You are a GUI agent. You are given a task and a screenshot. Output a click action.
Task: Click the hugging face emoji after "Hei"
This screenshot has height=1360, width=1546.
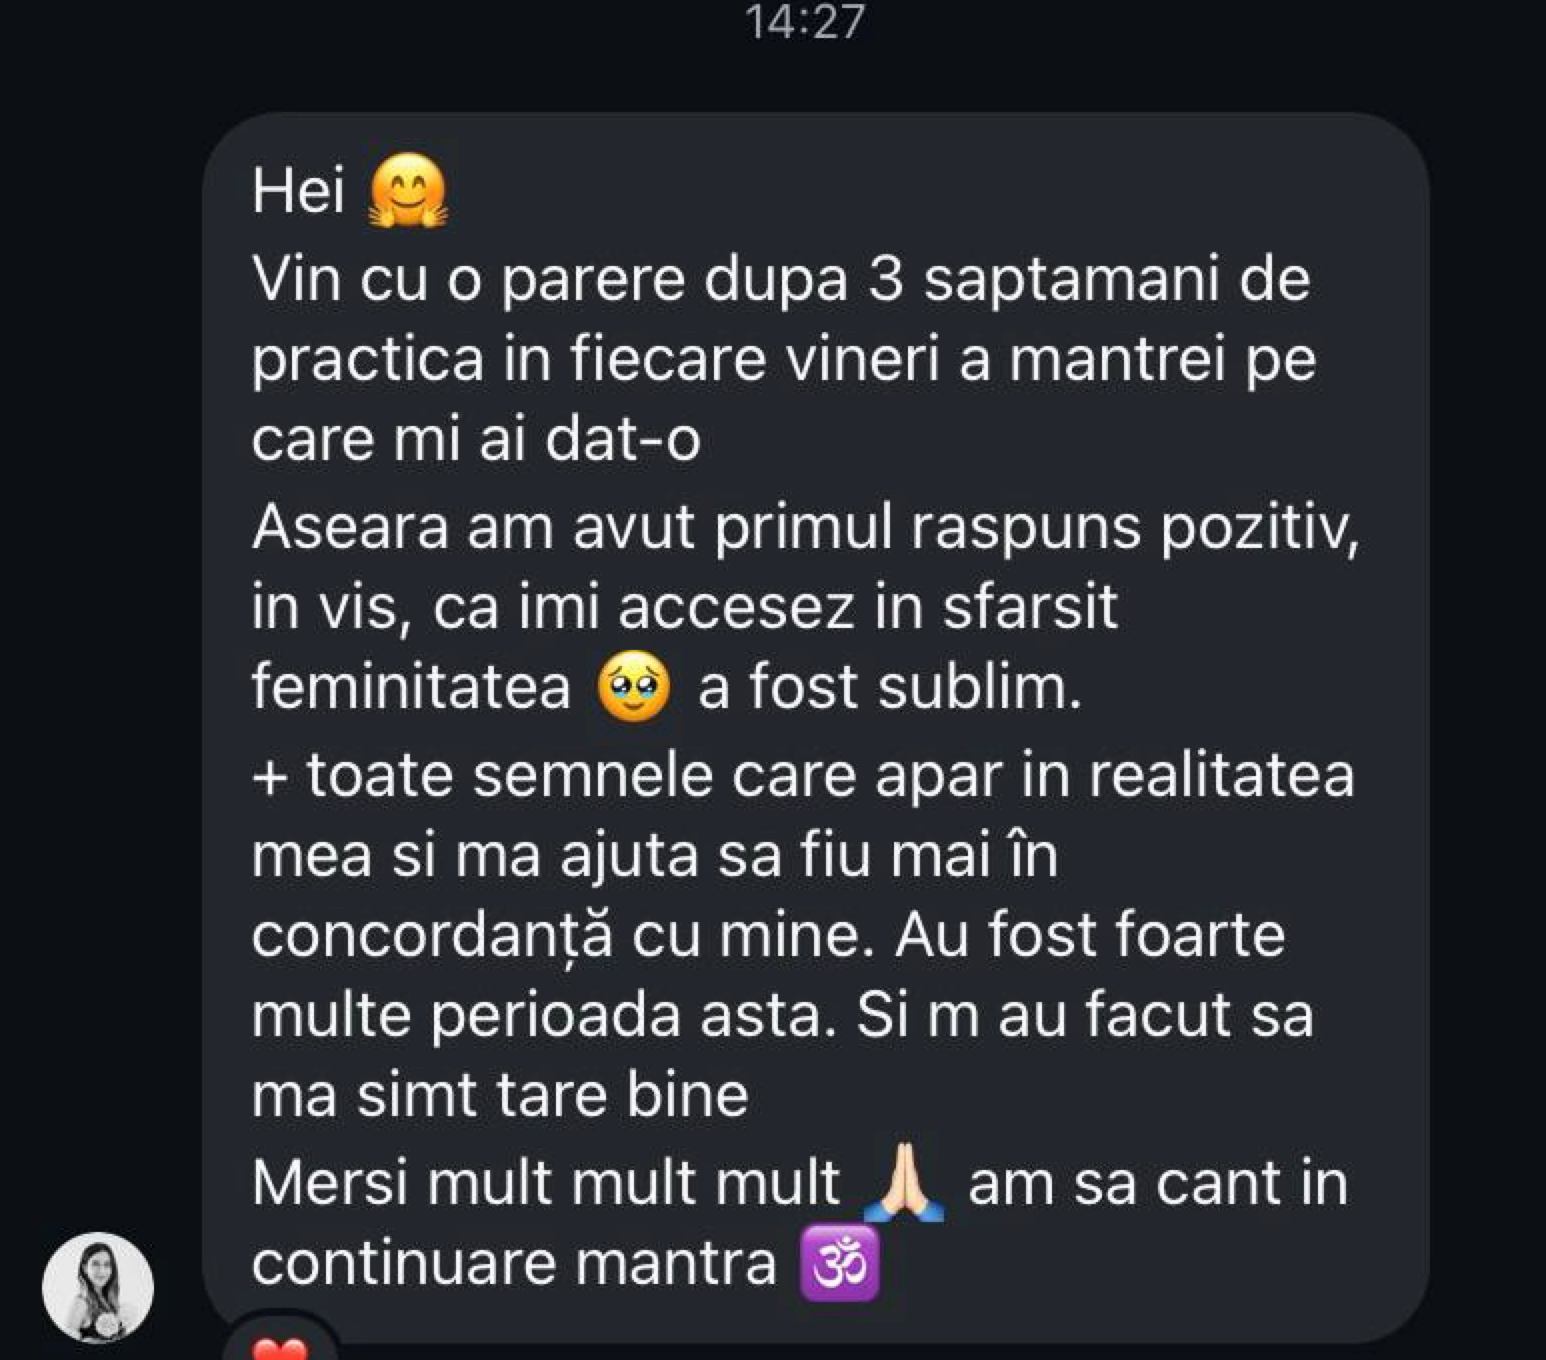point(408,192)
